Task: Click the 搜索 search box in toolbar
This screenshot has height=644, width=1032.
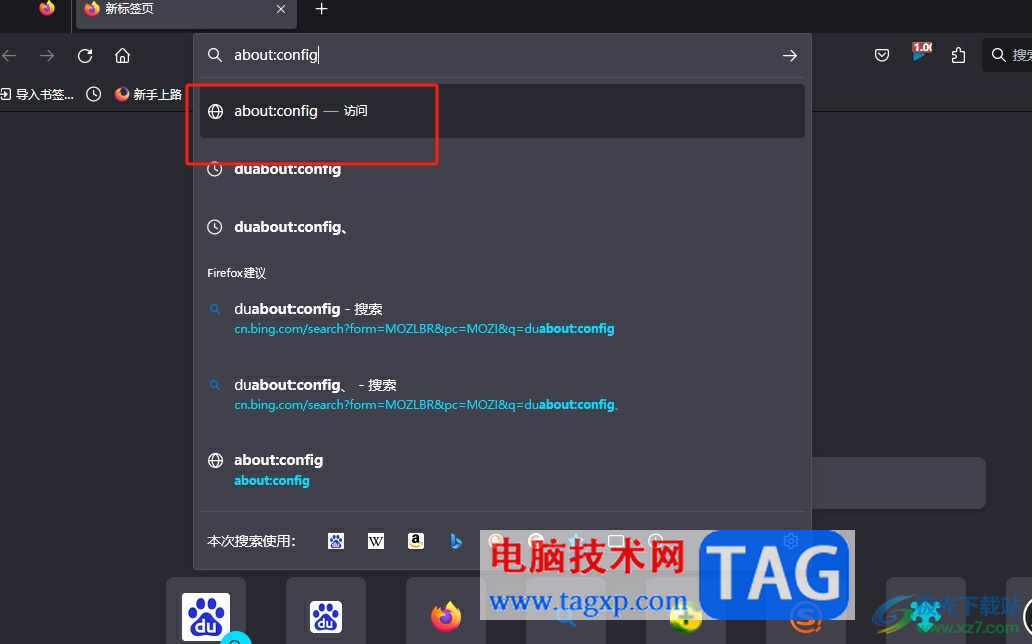Action: (1008, 55)
